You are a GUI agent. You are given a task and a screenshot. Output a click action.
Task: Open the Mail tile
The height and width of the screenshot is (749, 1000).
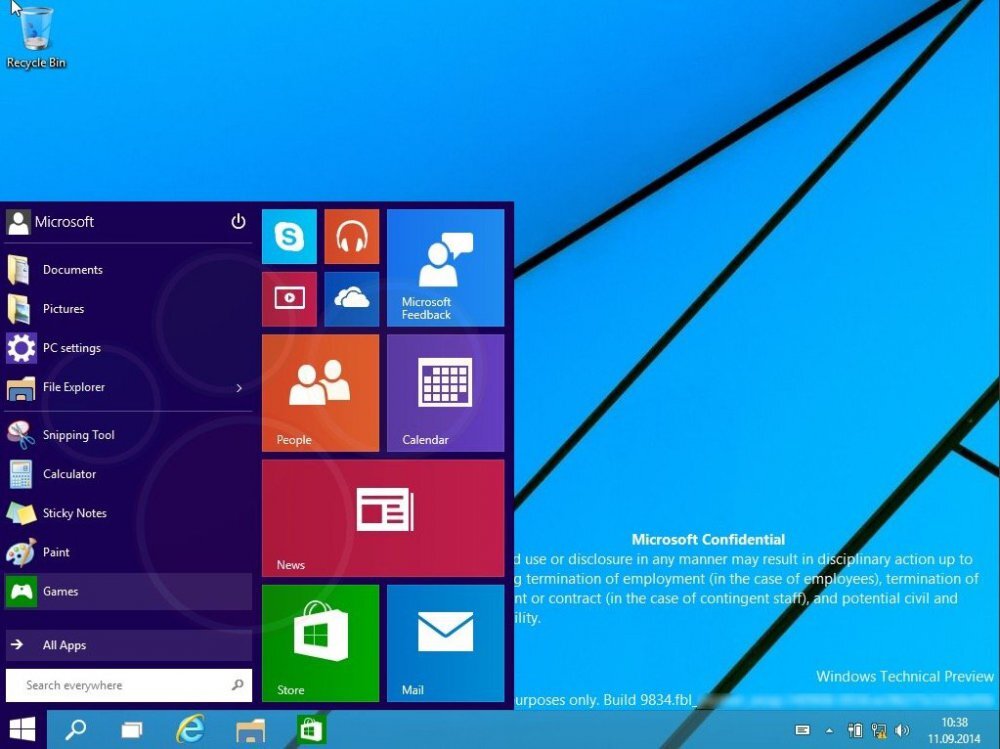point(445,641)
